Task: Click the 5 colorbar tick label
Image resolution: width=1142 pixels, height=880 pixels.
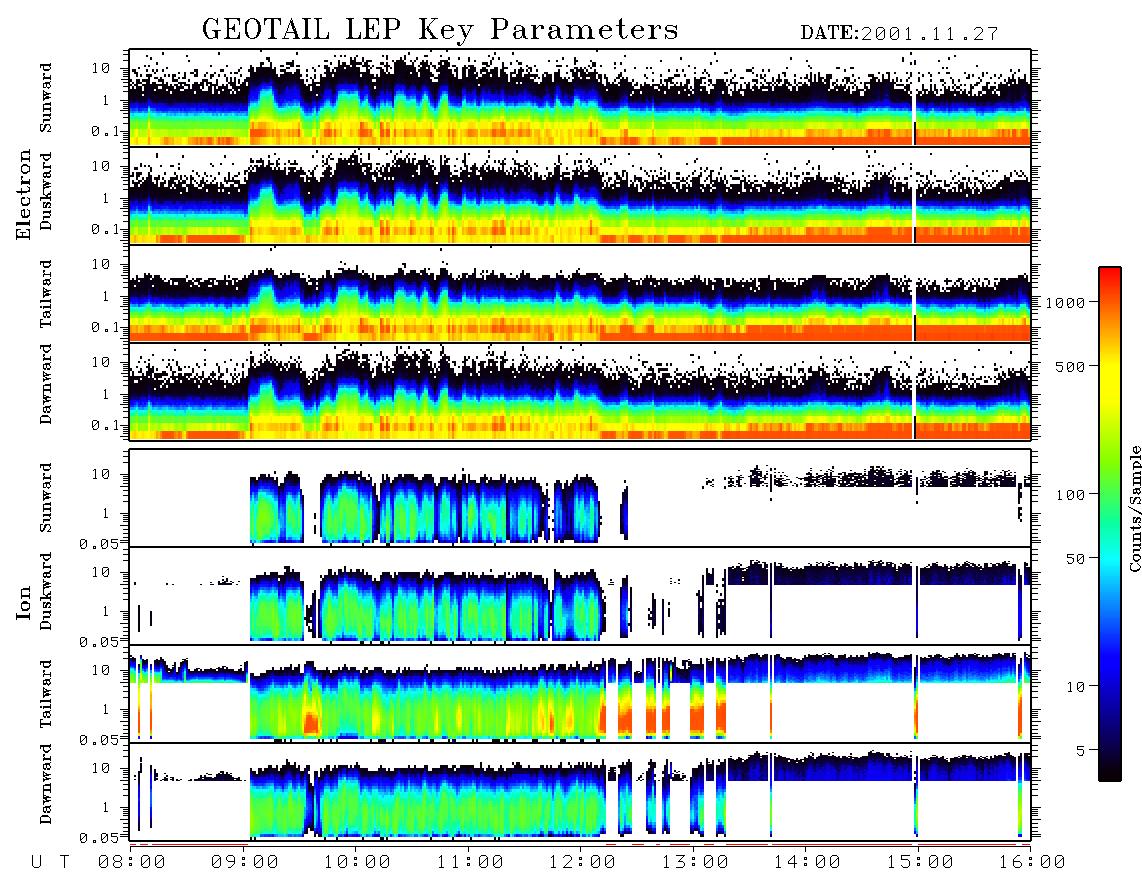Action: pos(1081,750)
